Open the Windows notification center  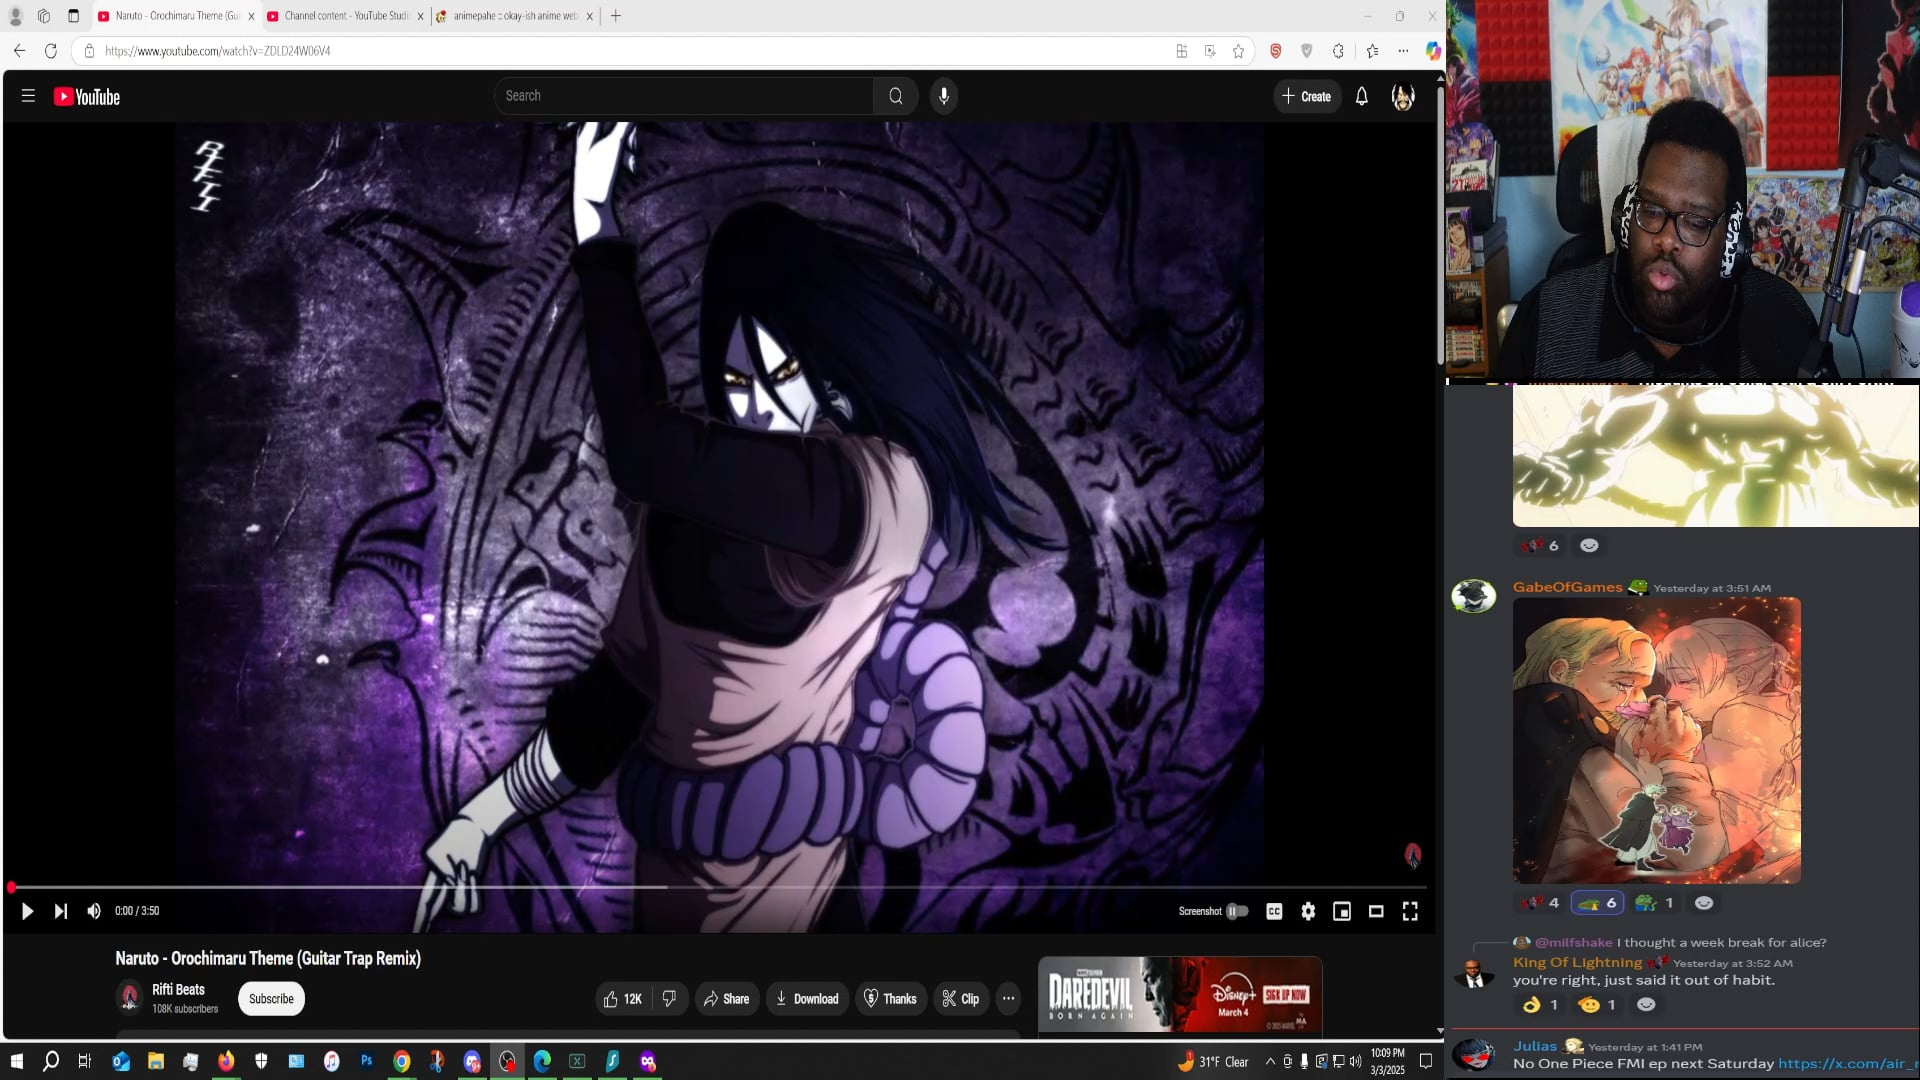click(x=1426, y=1061)
